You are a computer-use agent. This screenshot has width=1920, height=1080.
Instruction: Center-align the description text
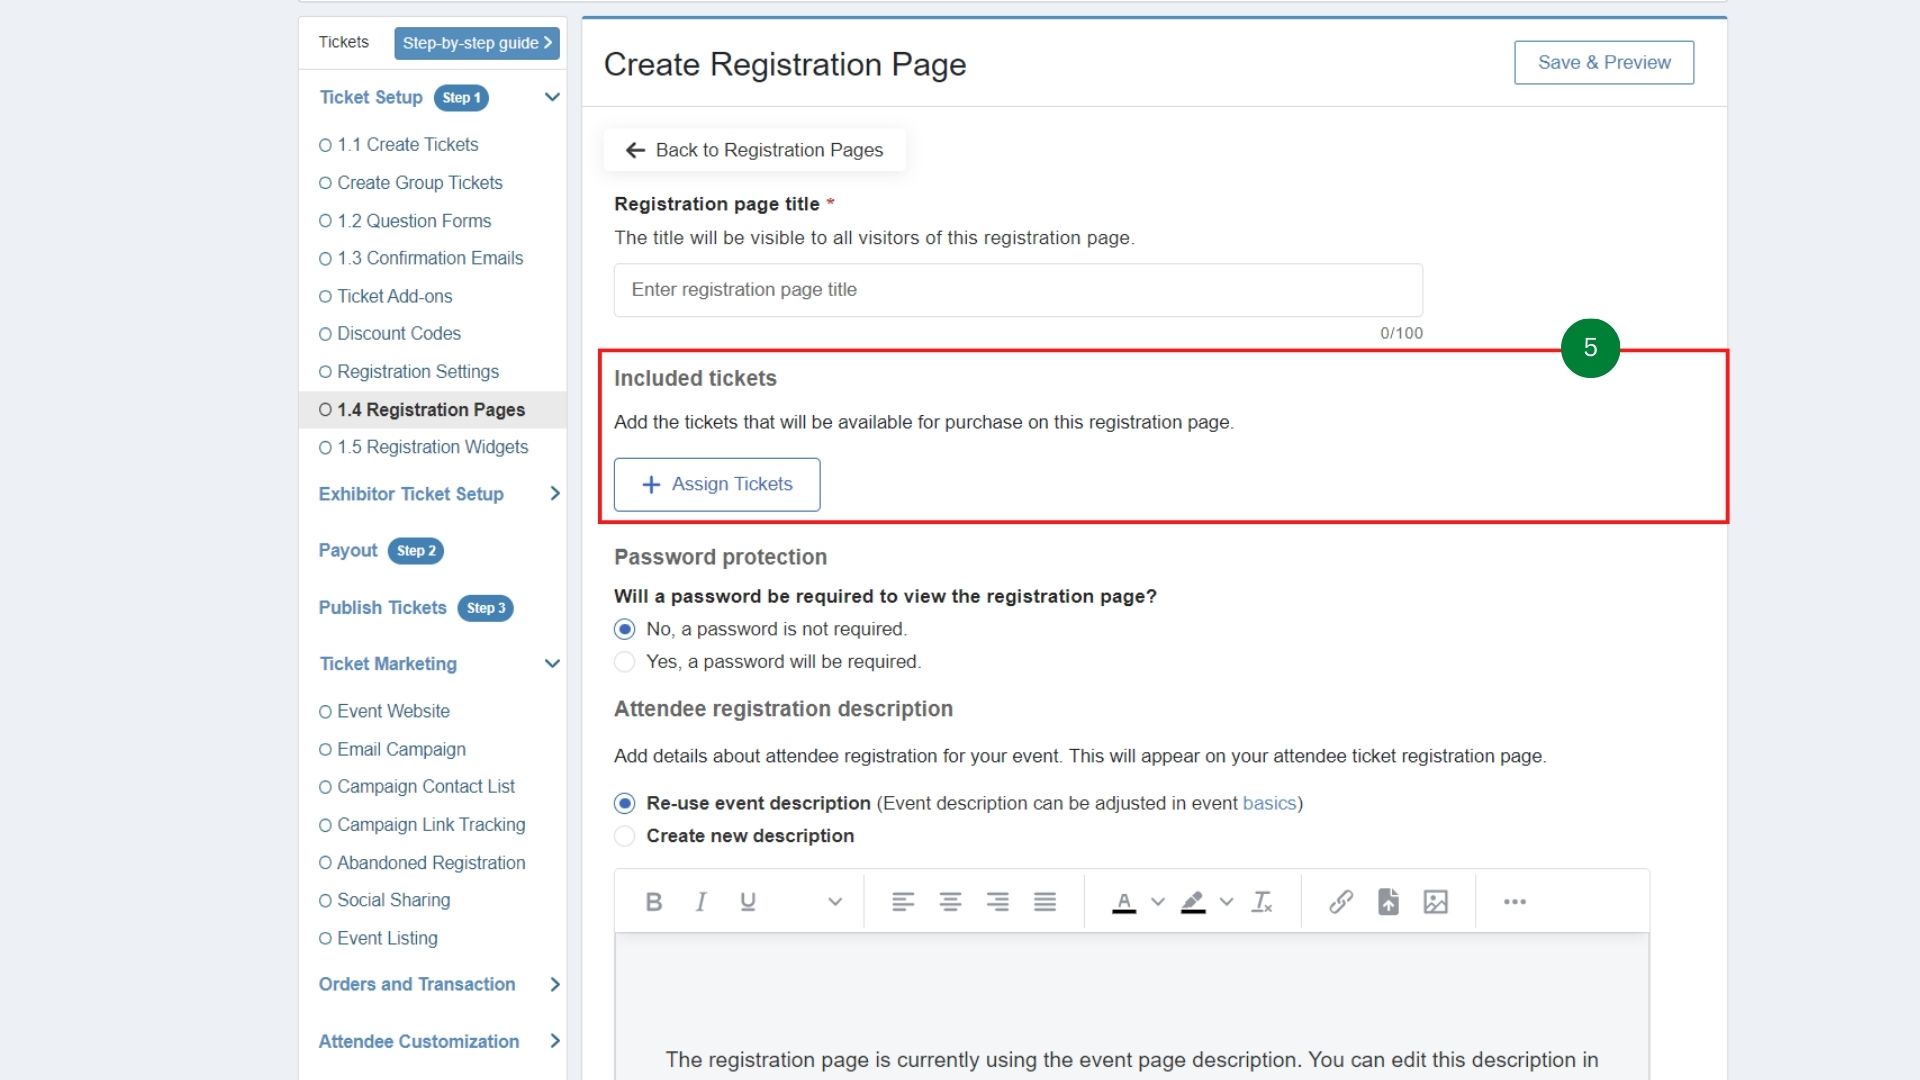click(x=949, y=901)
